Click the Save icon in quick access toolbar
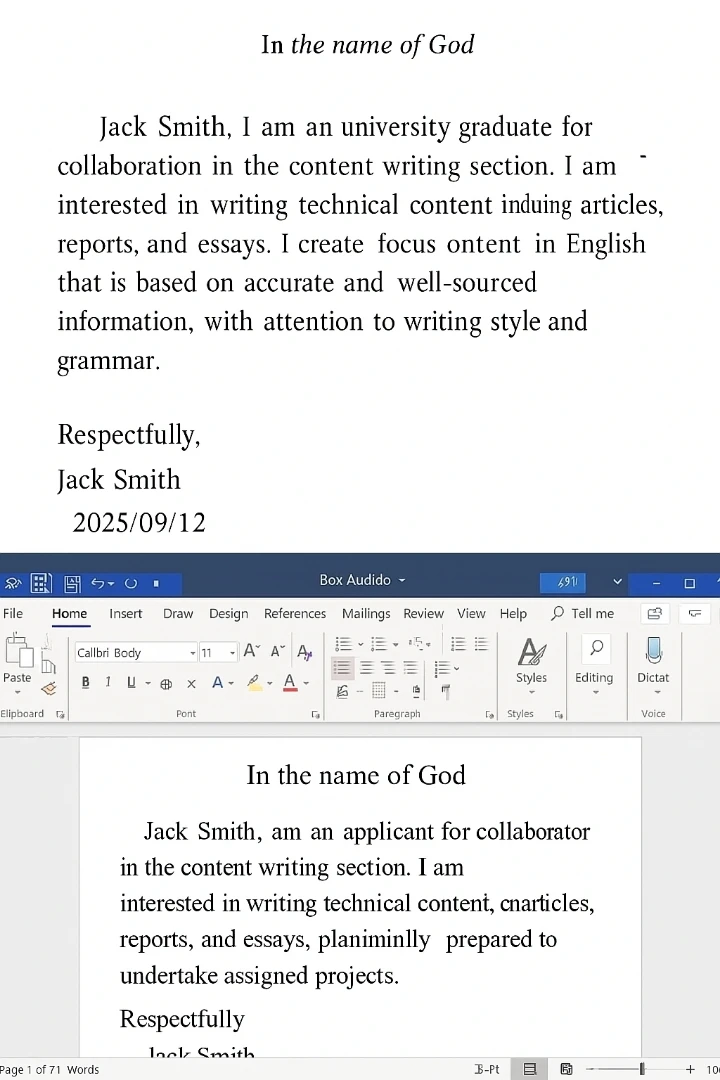Viewport: 720px width, 1080px height. click(71, 583)
